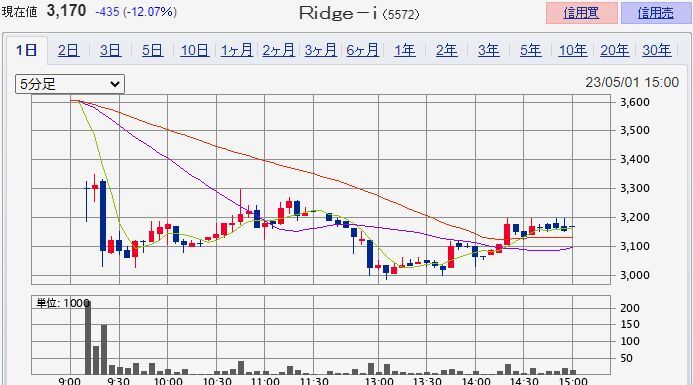Show the 2ヶ月 chart

pos(278,50)
